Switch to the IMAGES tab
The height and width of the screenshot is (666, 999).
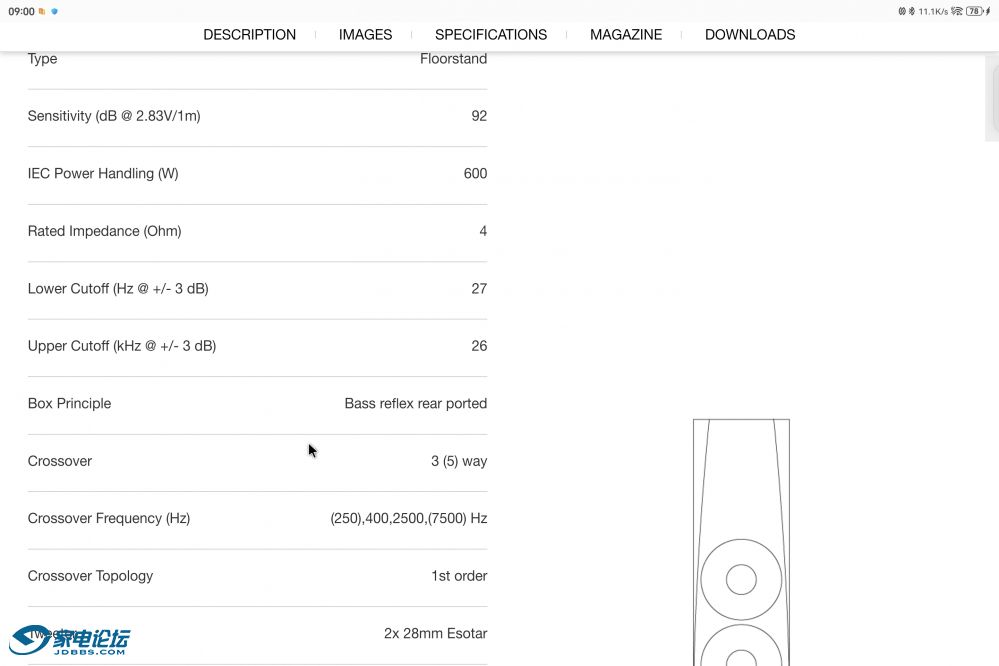[x=365, y=34]
